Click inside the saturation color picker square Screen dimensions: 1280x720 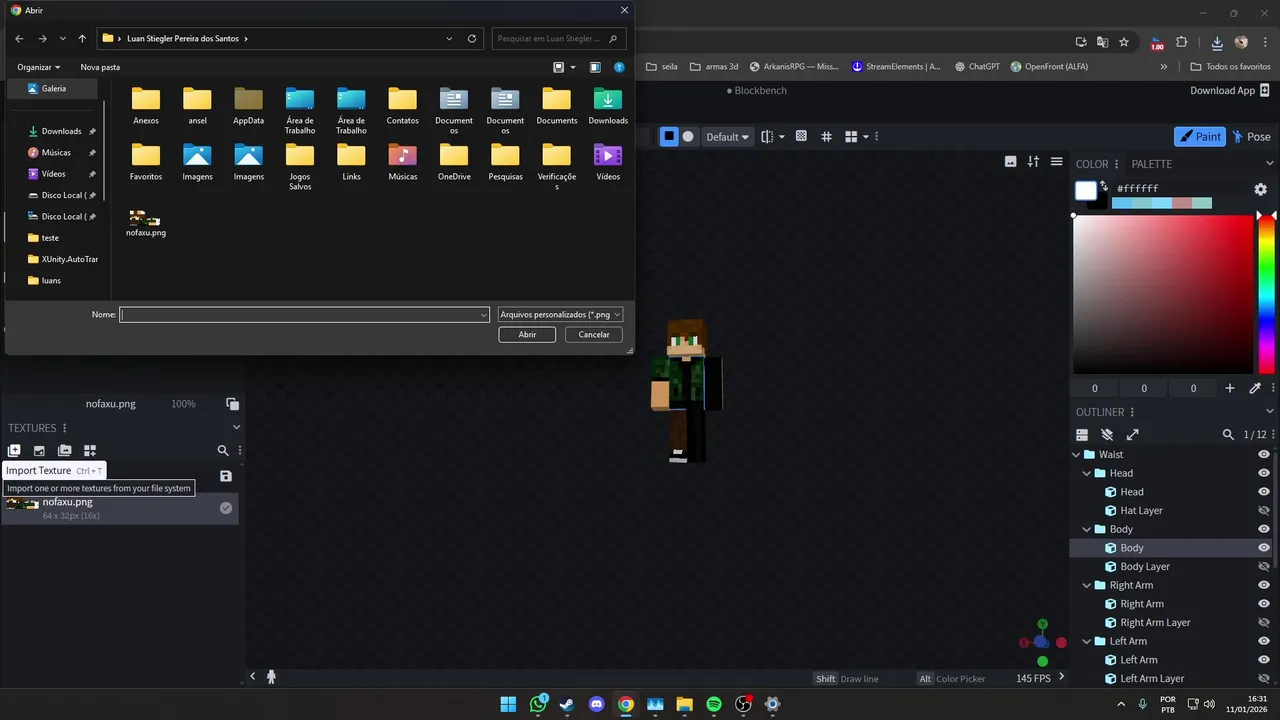click(1163, 294)
